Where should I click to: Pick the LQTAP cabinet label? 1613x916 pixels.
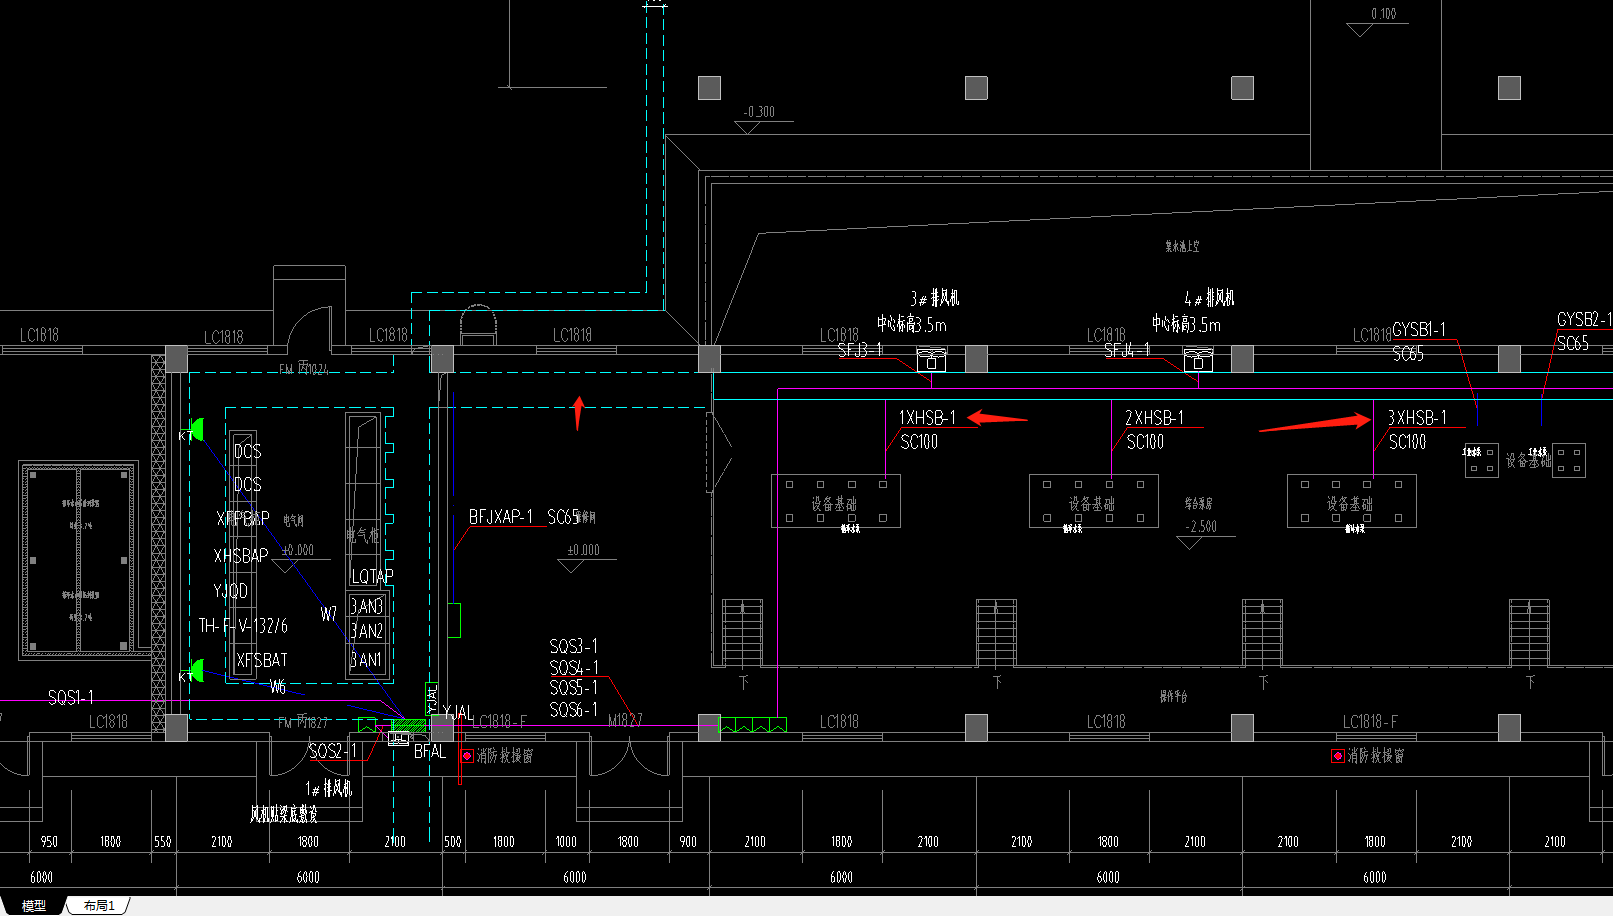pos(372,577)
